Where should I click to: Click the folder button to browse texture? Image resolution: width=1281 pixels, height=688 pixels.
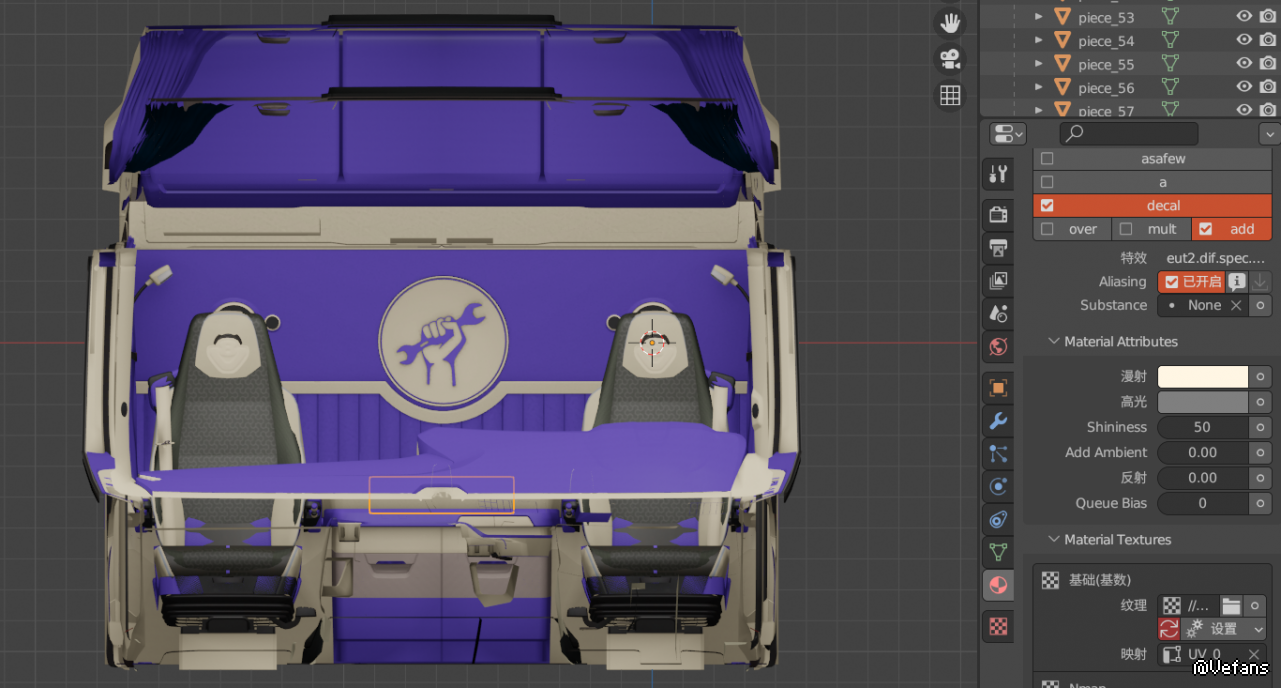[x=1231, y=606]
